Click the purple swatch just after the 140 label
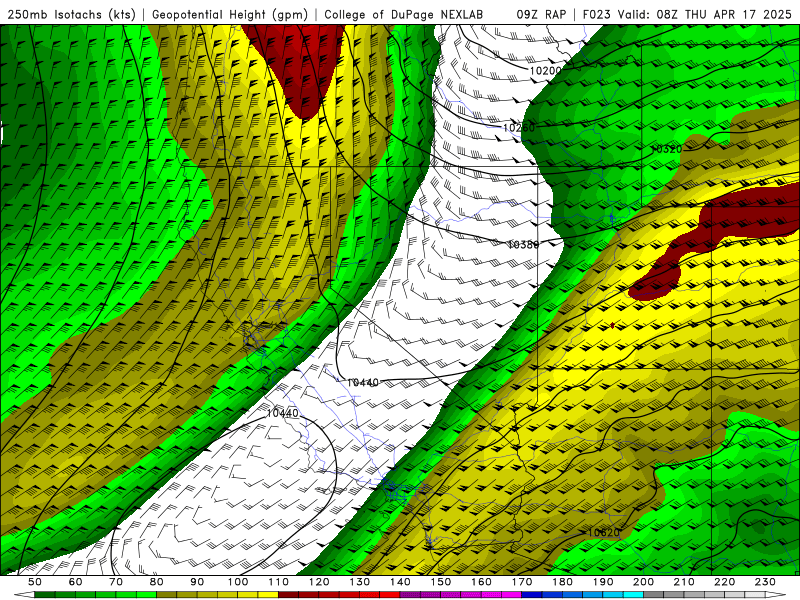800x600 pixels. (x=410, y=595)
